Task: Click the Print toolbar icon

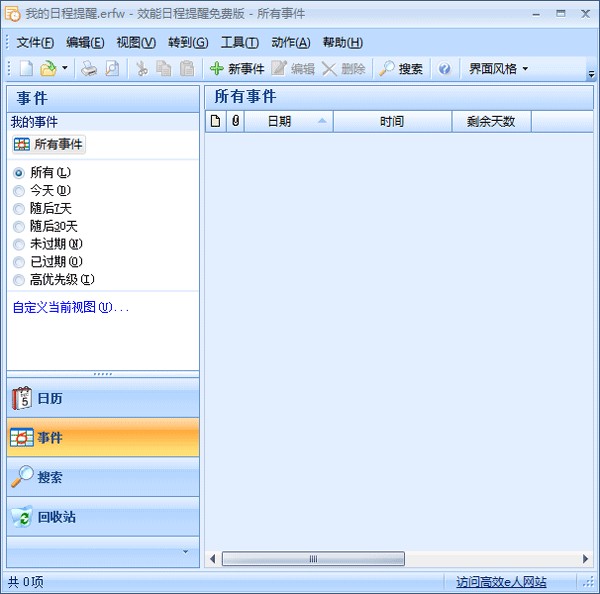Action: pos(89,69)
